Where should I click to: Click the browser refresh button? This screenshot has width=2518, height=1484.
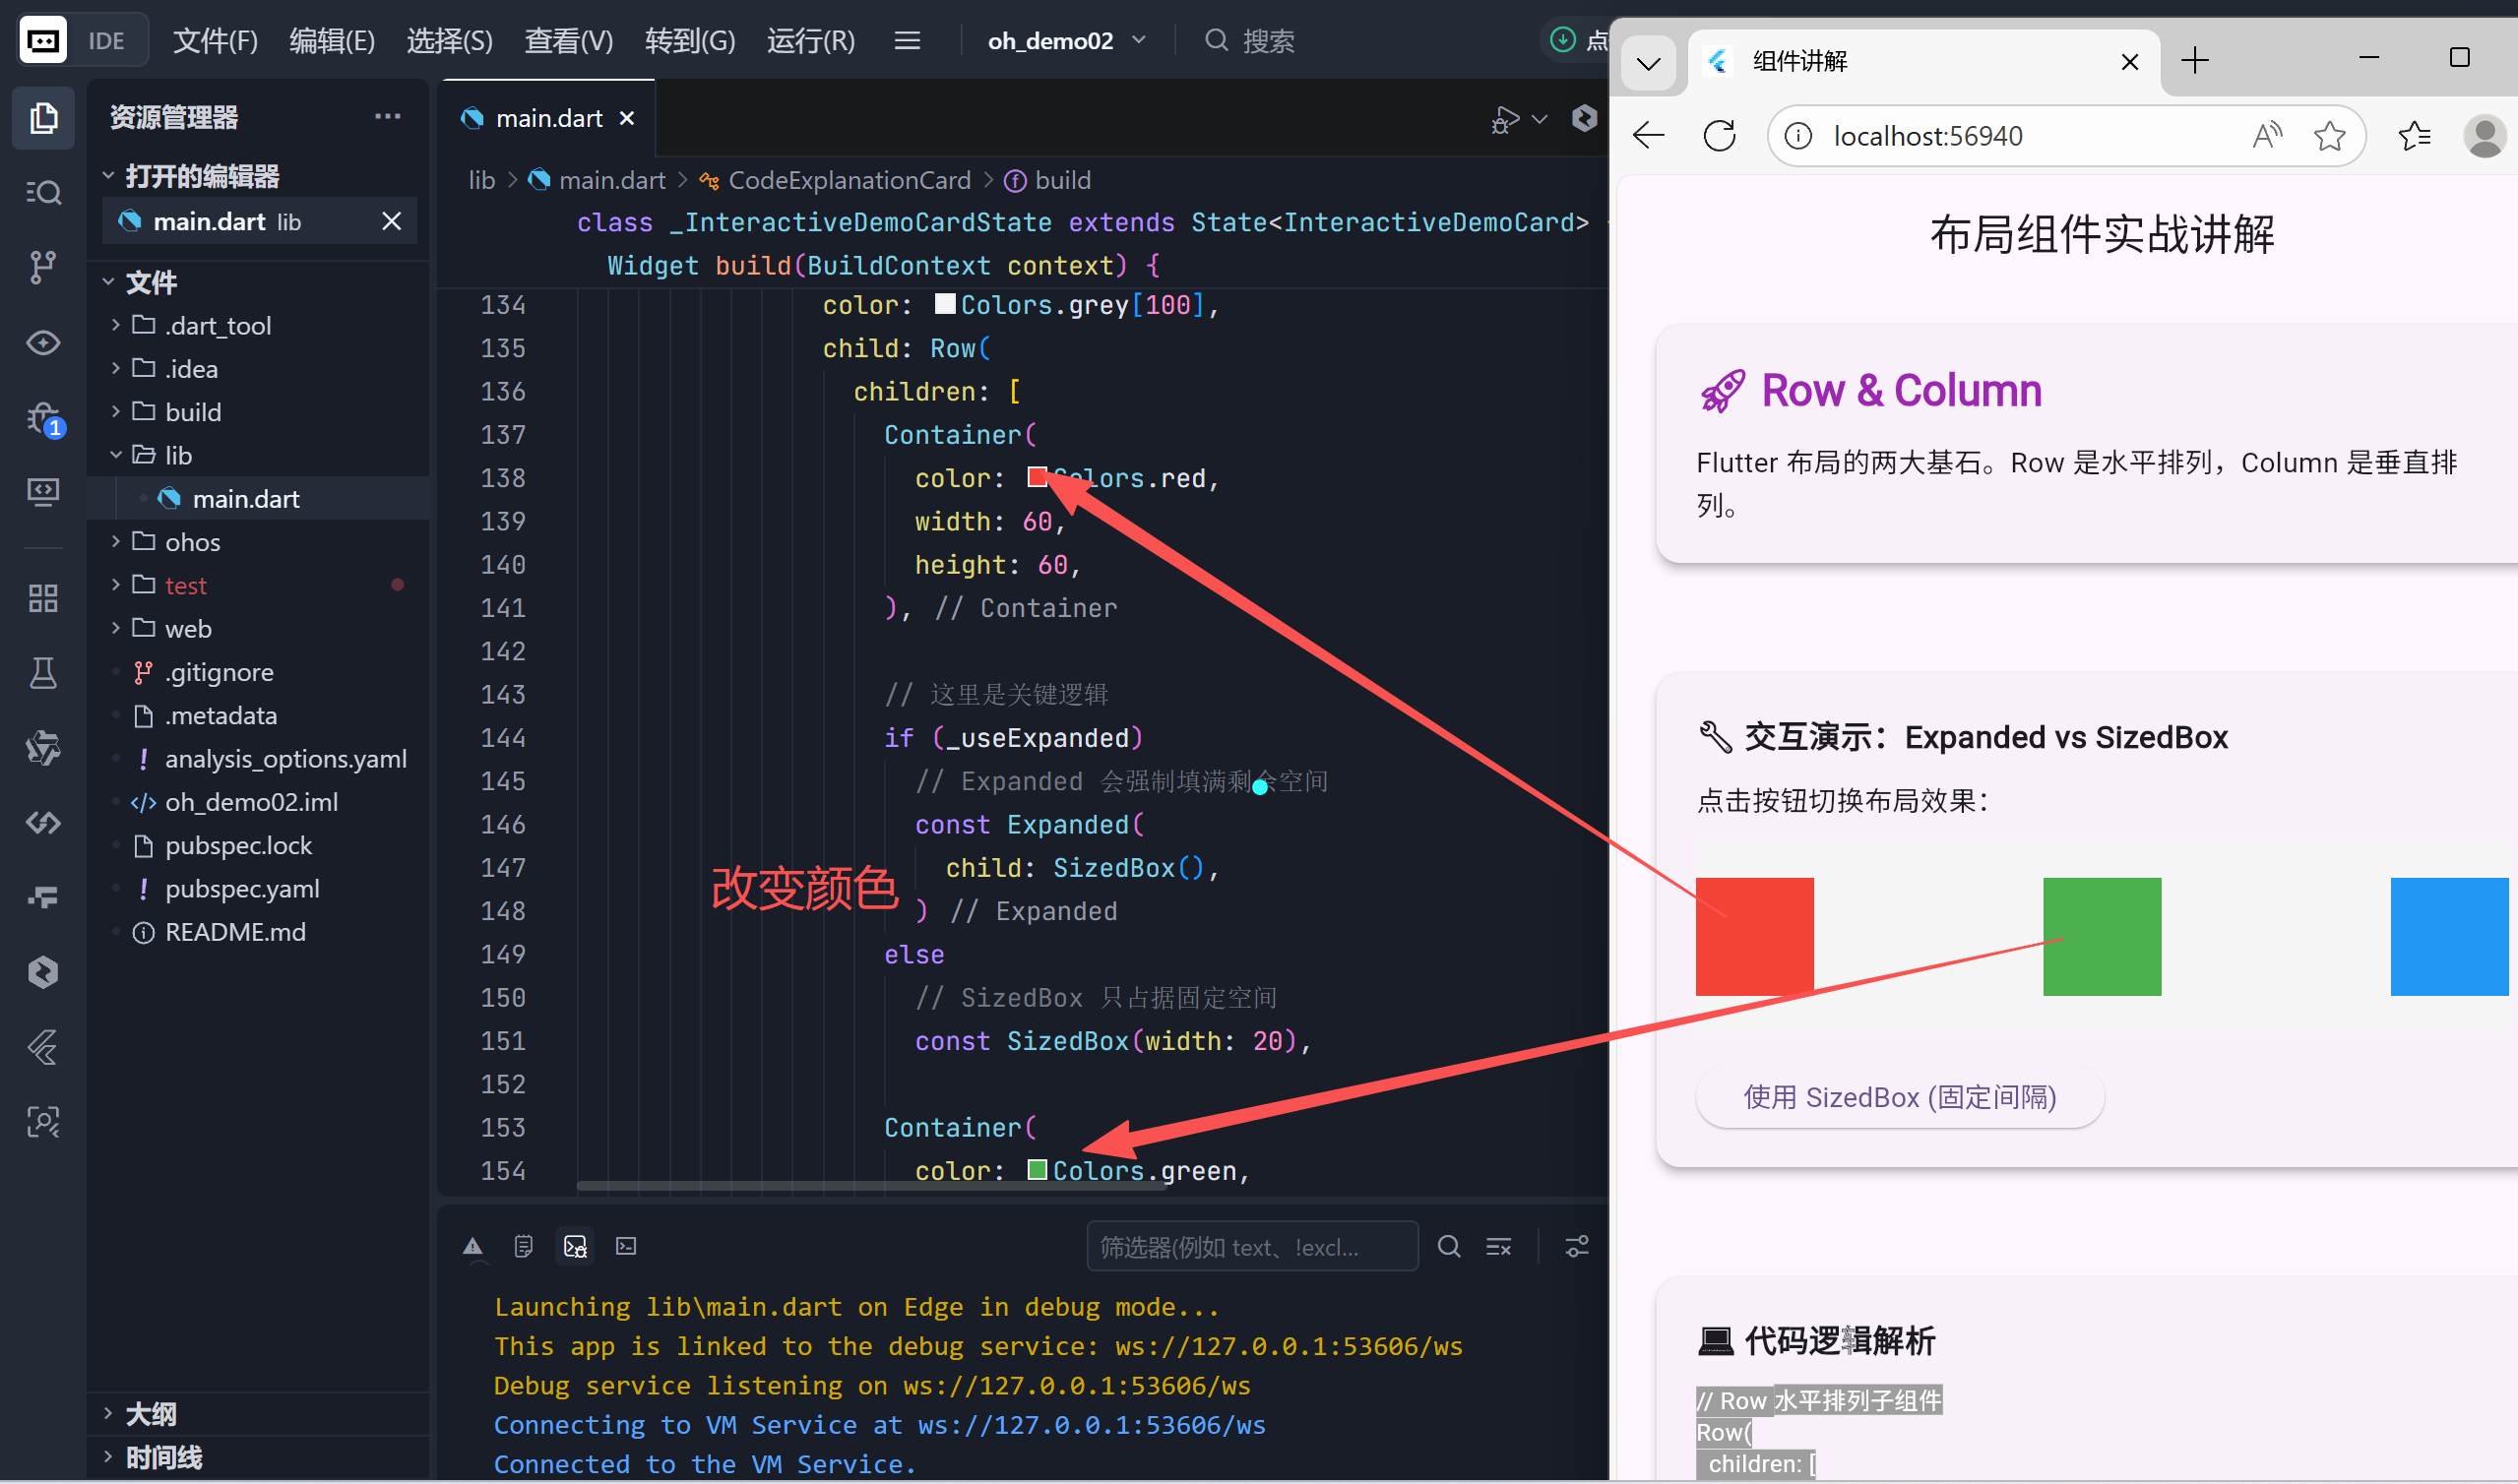(1719, 136)
